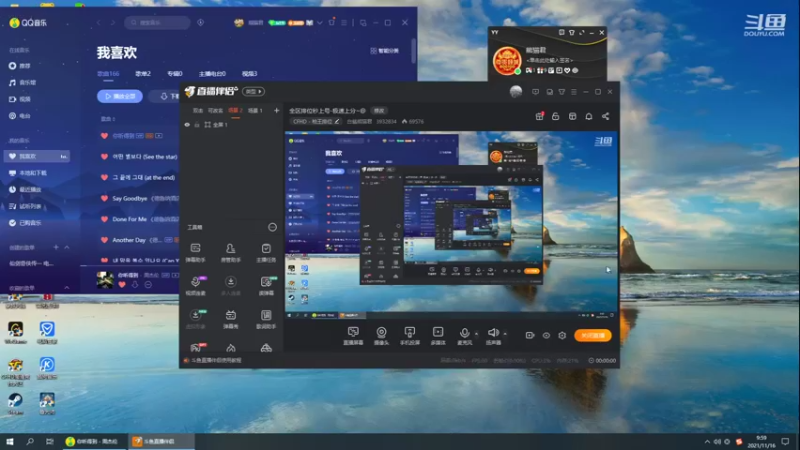Open the Steam desktop shortcut
Viewport: 800px width, 450px height.
click(x=15, y=404)
